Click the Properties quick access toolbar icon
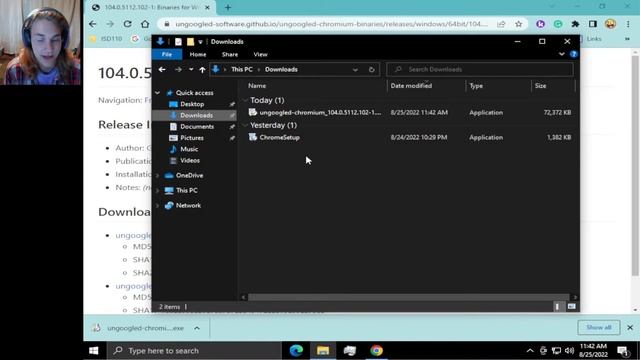Screen dimensions: 640x360 (x=178, y=42)
